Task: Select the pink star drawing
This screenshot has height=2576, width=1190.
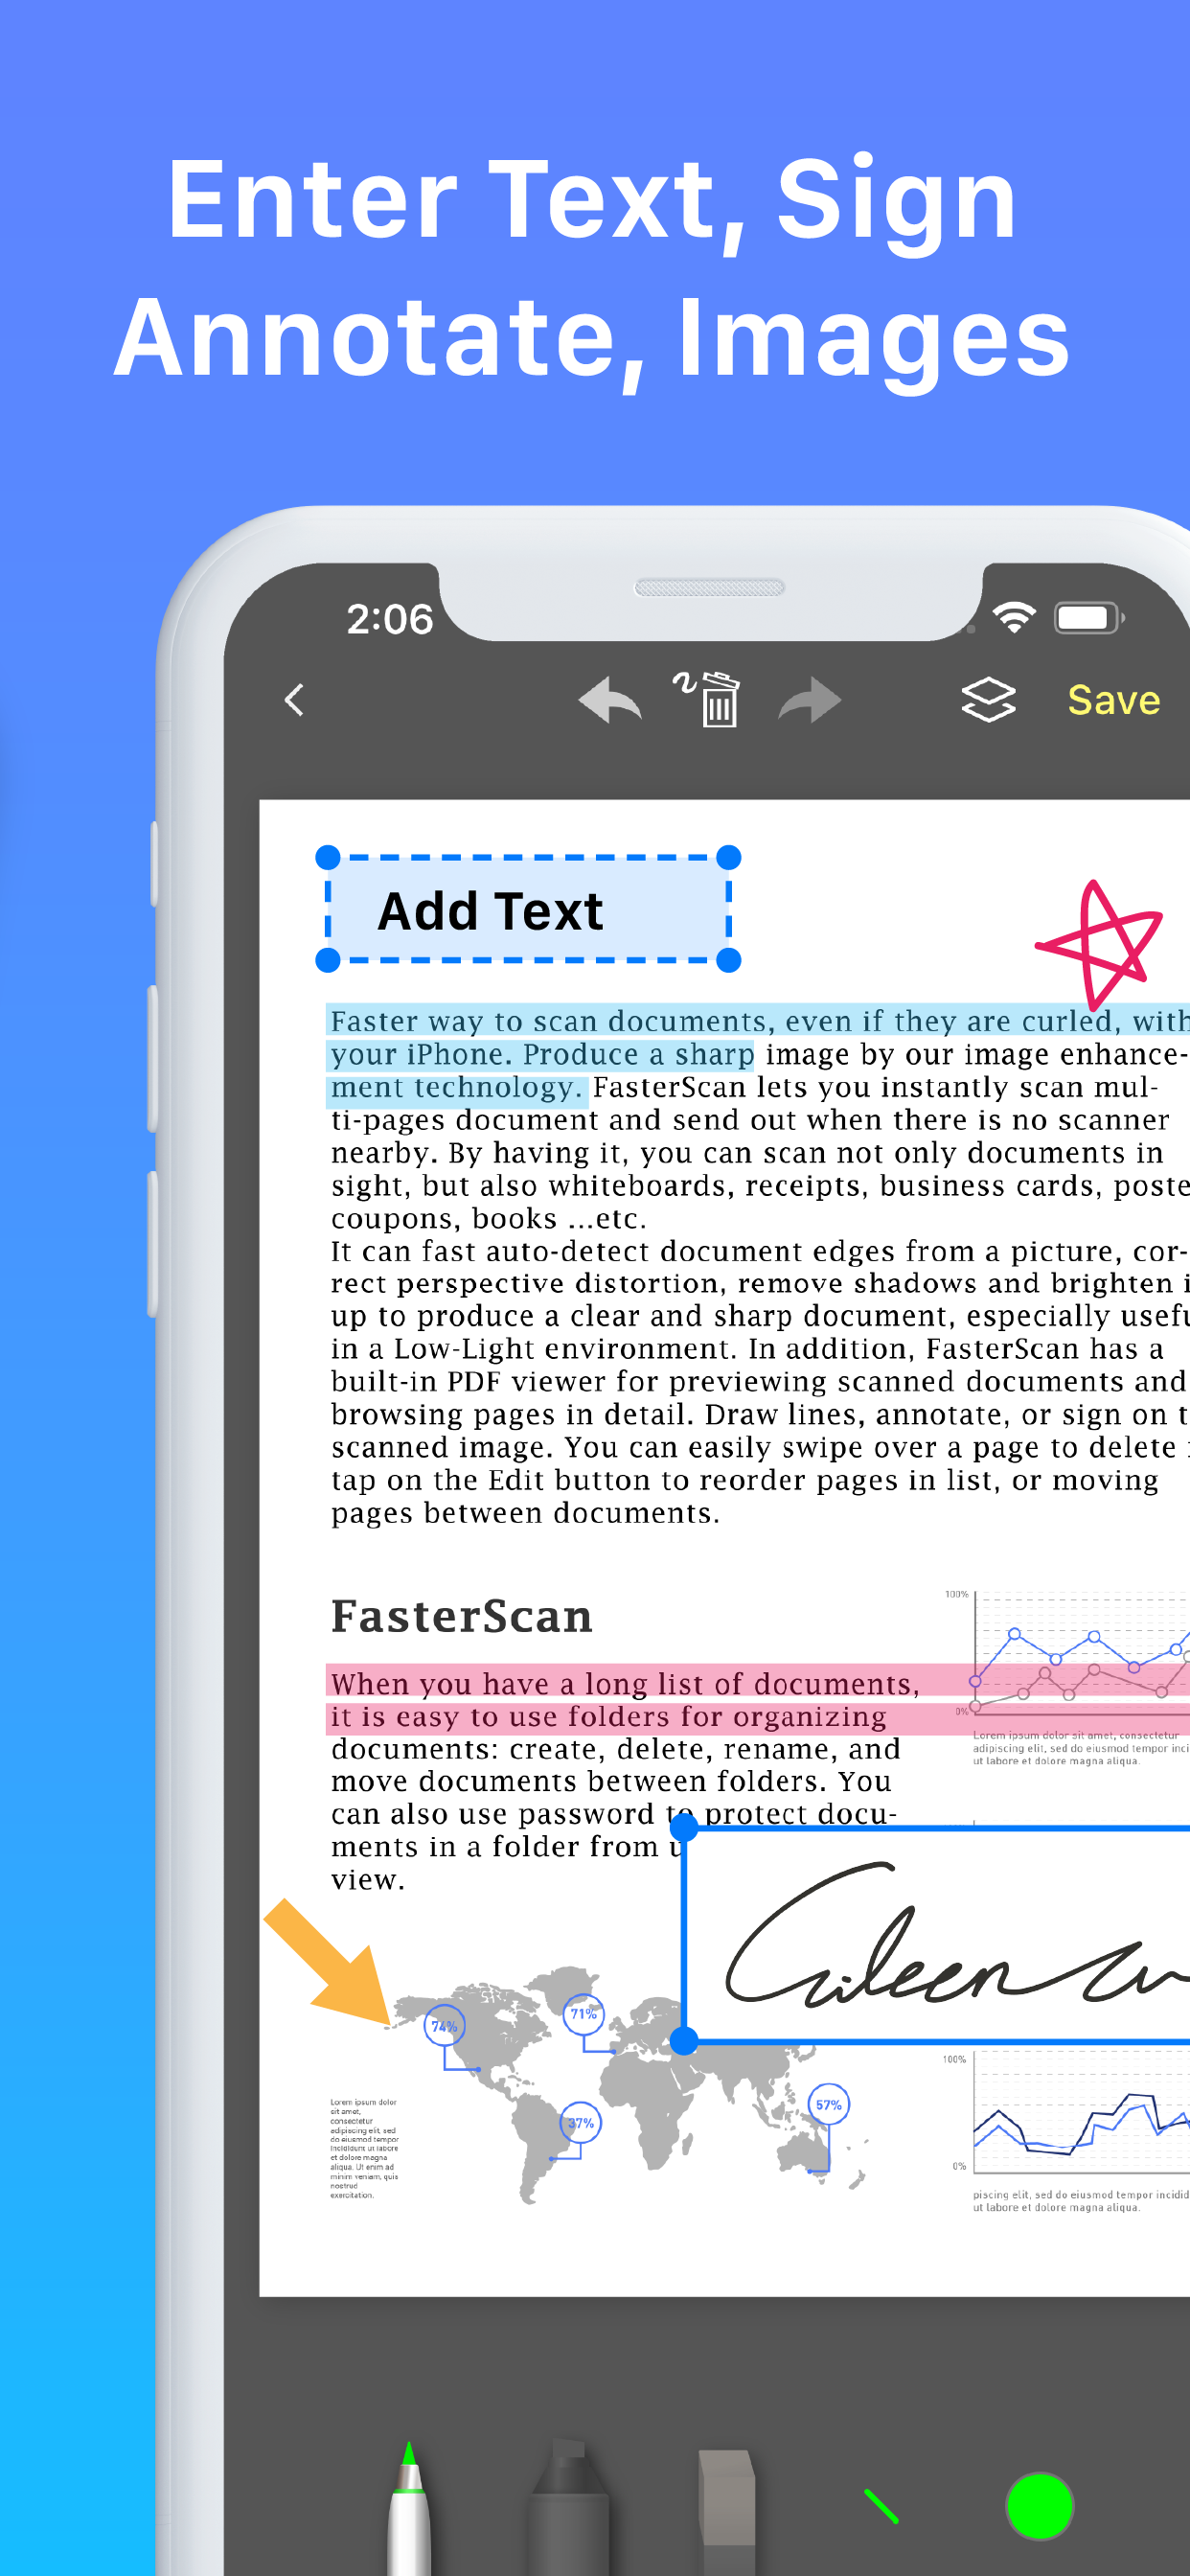Action: pyautogui.click(x=1100, y=943)
